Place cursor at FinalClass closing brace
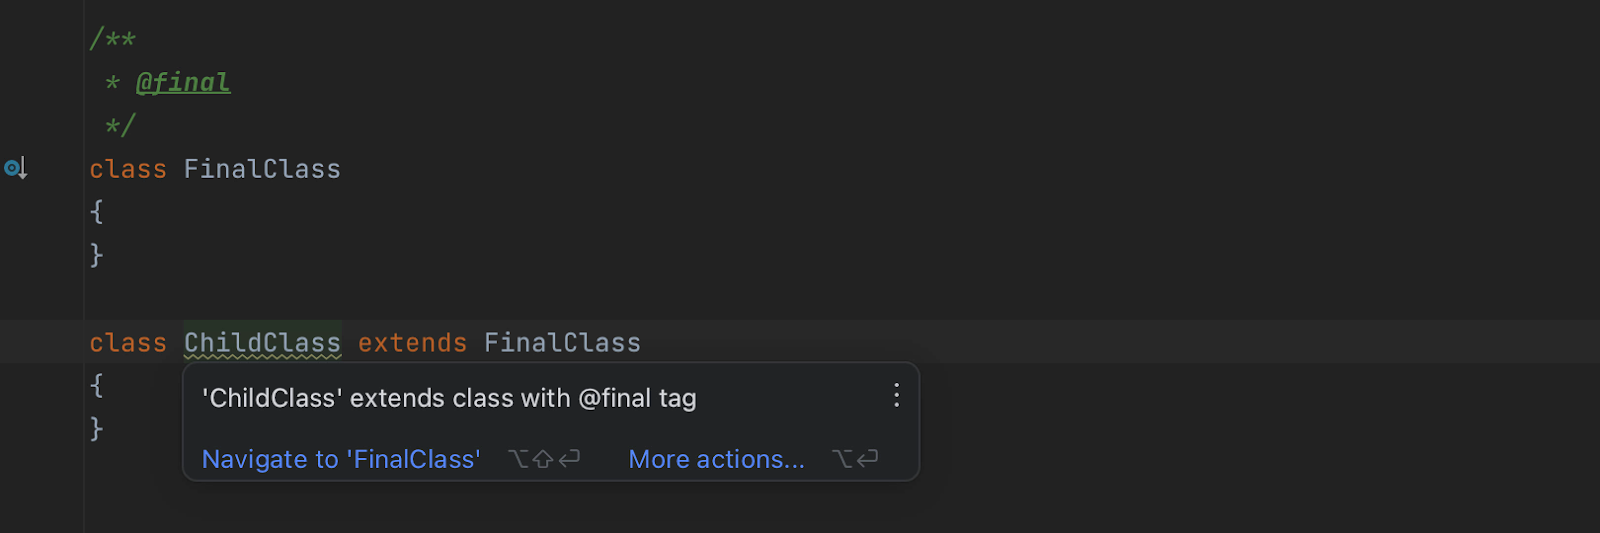The width and height of the screenshot is (1600, 533). (97, 255)
